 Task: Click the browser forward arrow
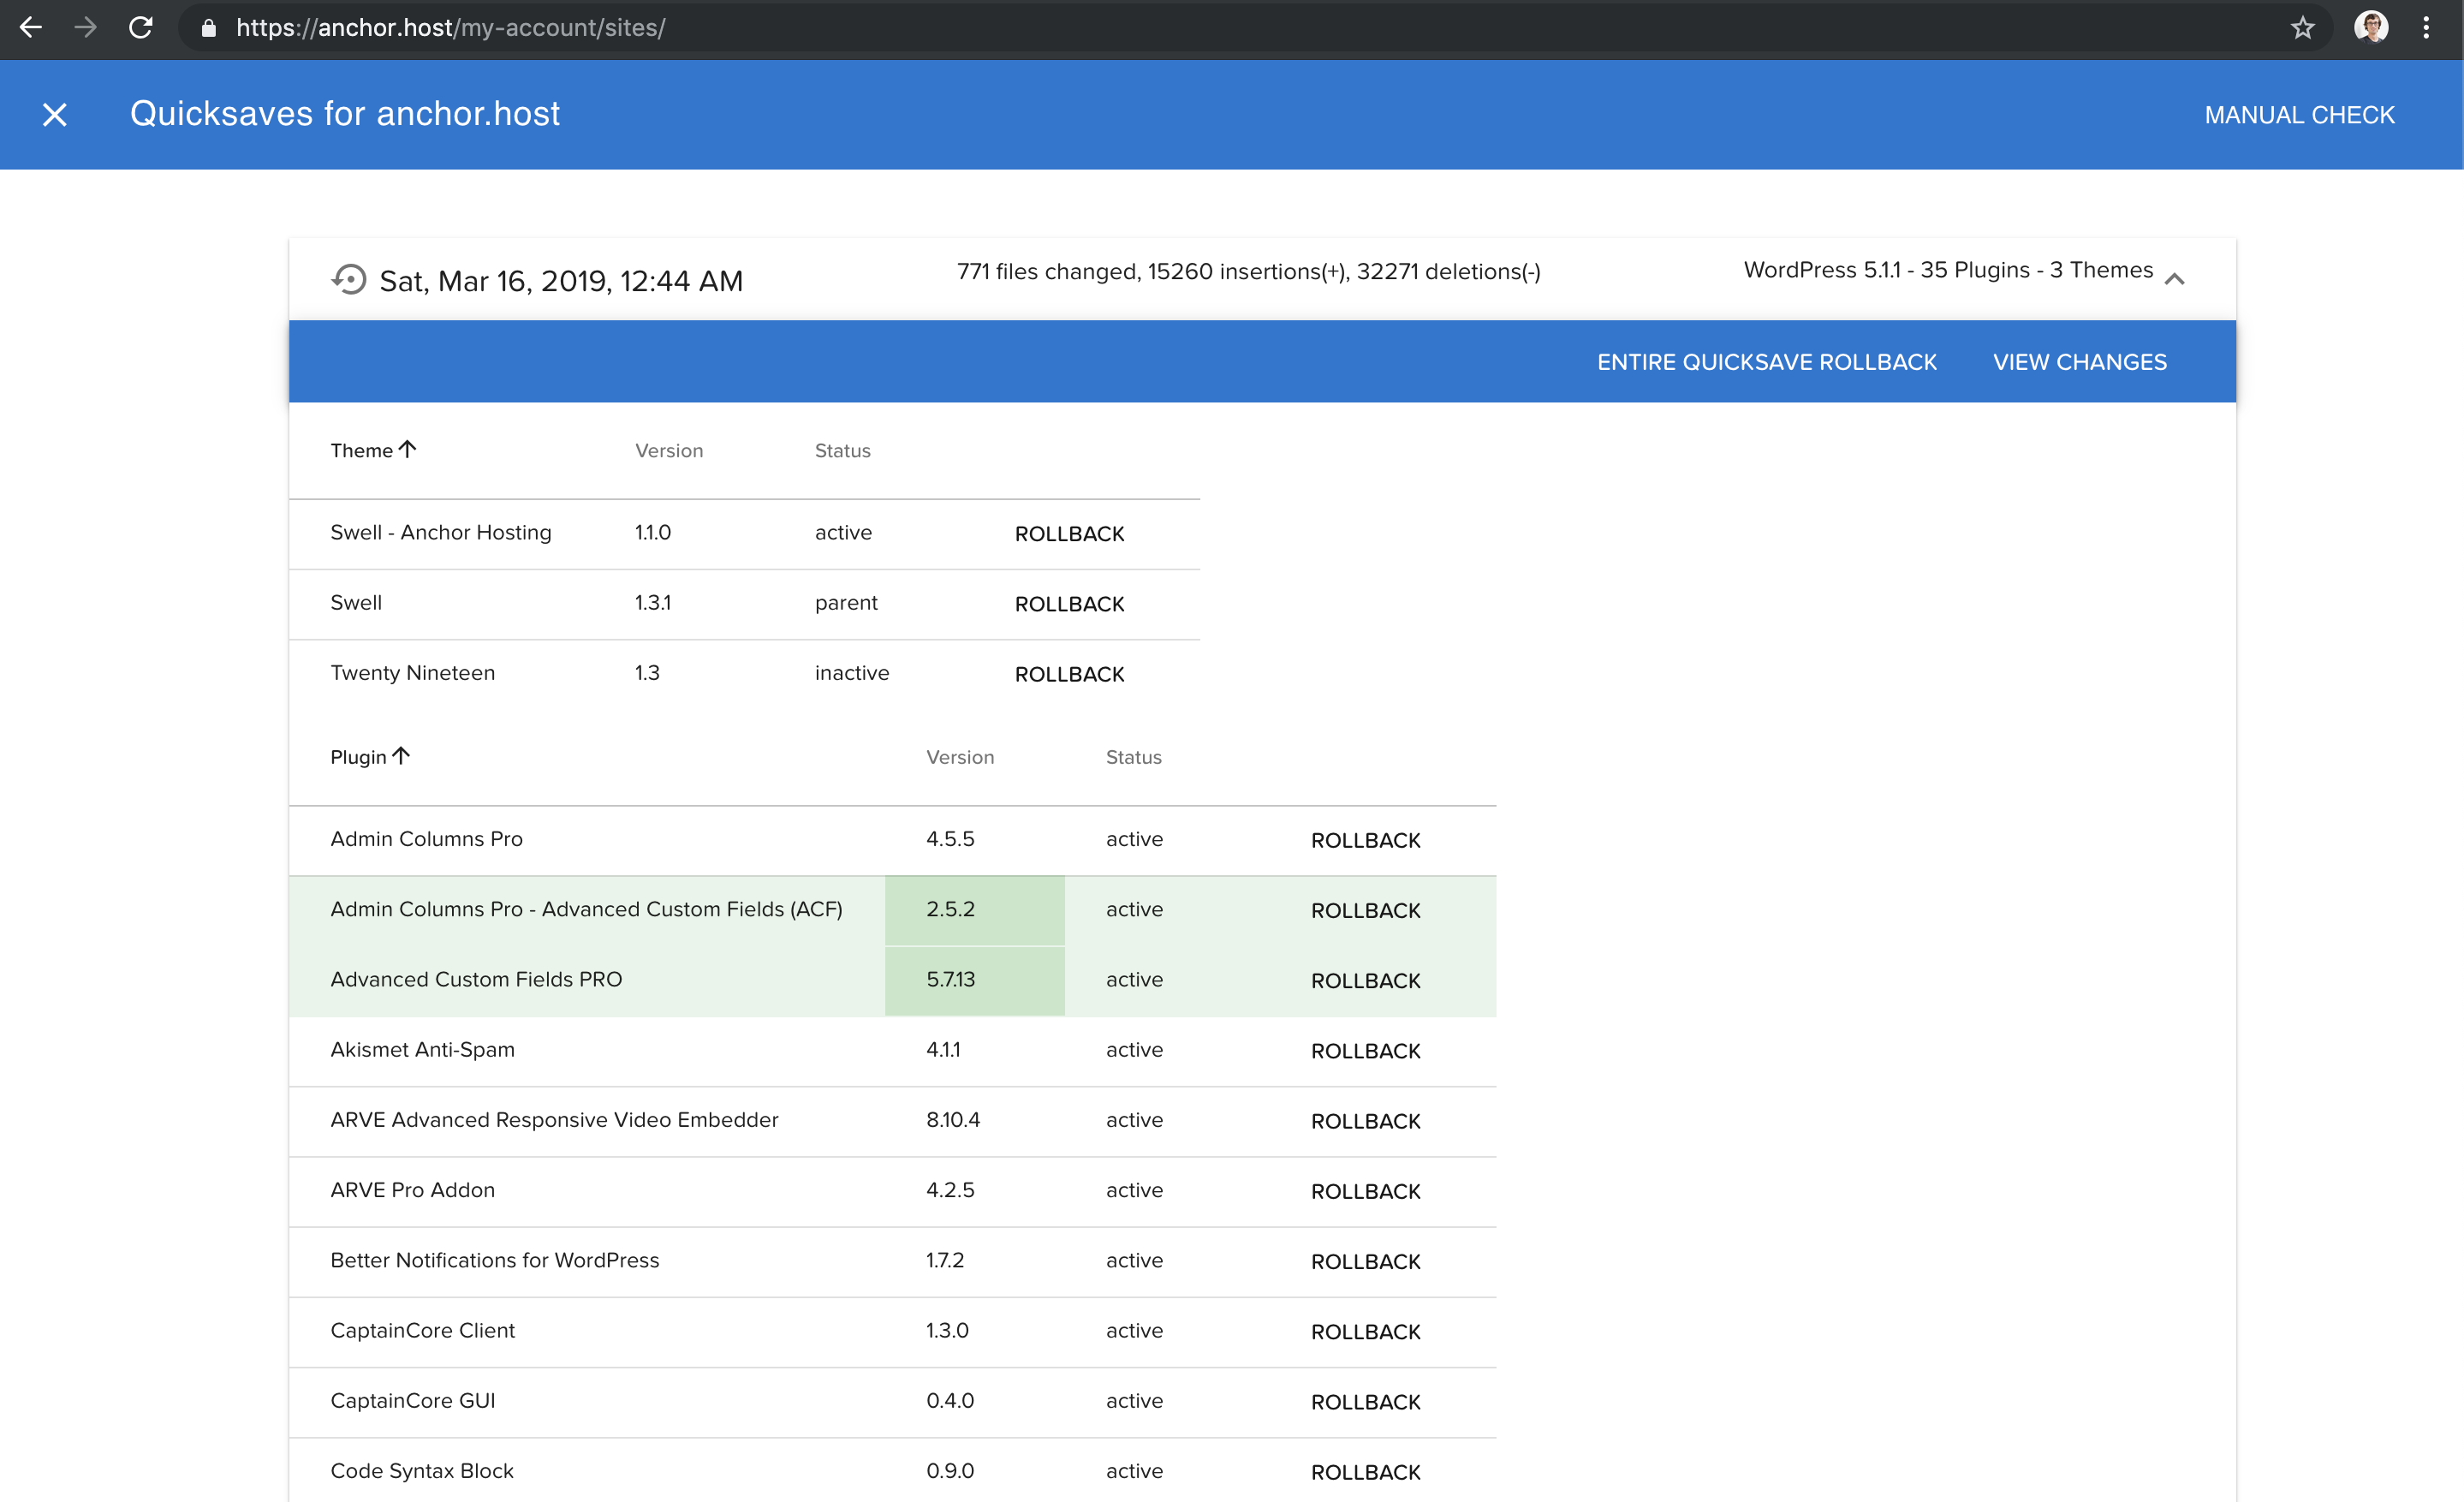coord(86,28)
